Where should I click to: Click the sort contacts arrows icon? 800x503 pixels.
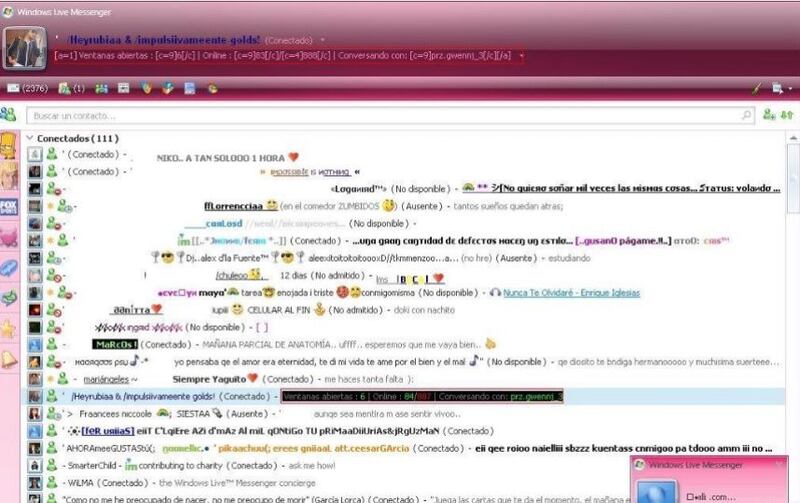pyautogui.click(x=787, y=115)
